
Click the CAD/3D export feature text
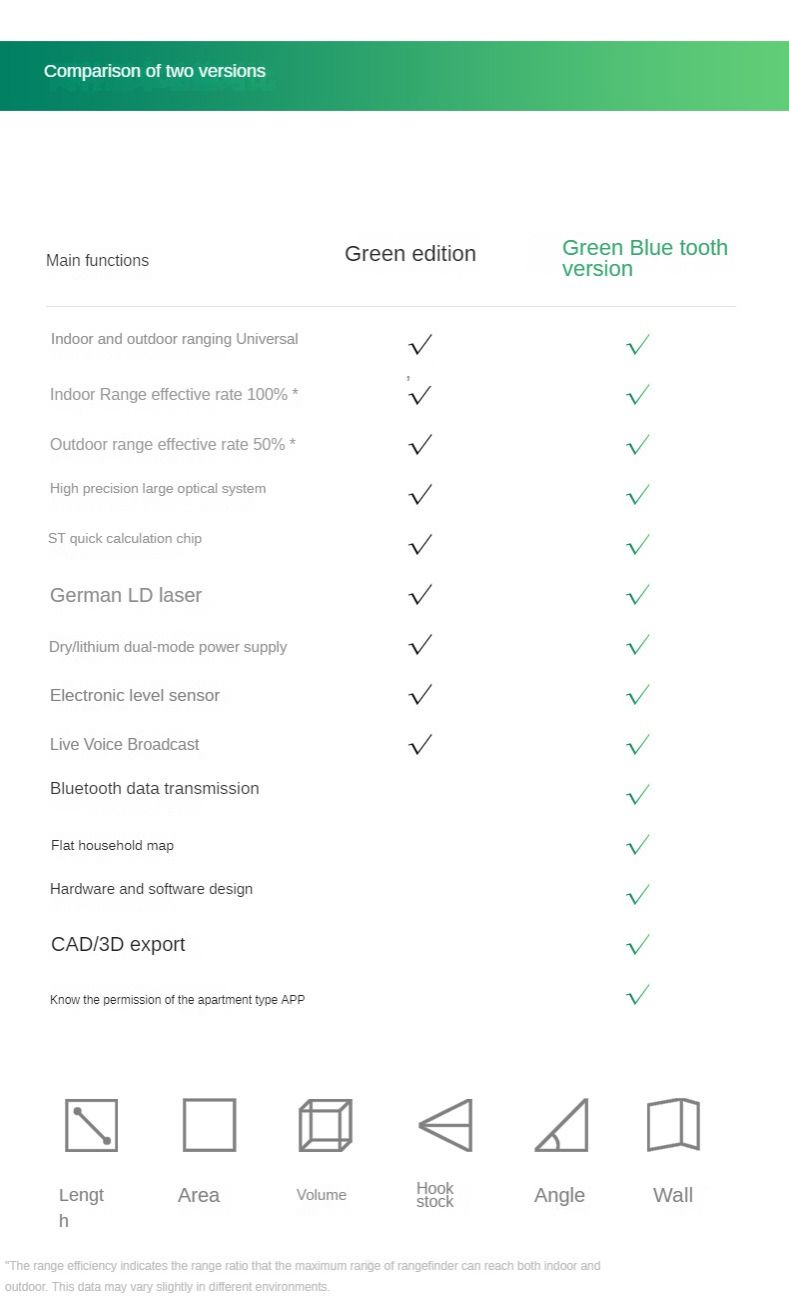pyautogui.click(x=118, y=944)
